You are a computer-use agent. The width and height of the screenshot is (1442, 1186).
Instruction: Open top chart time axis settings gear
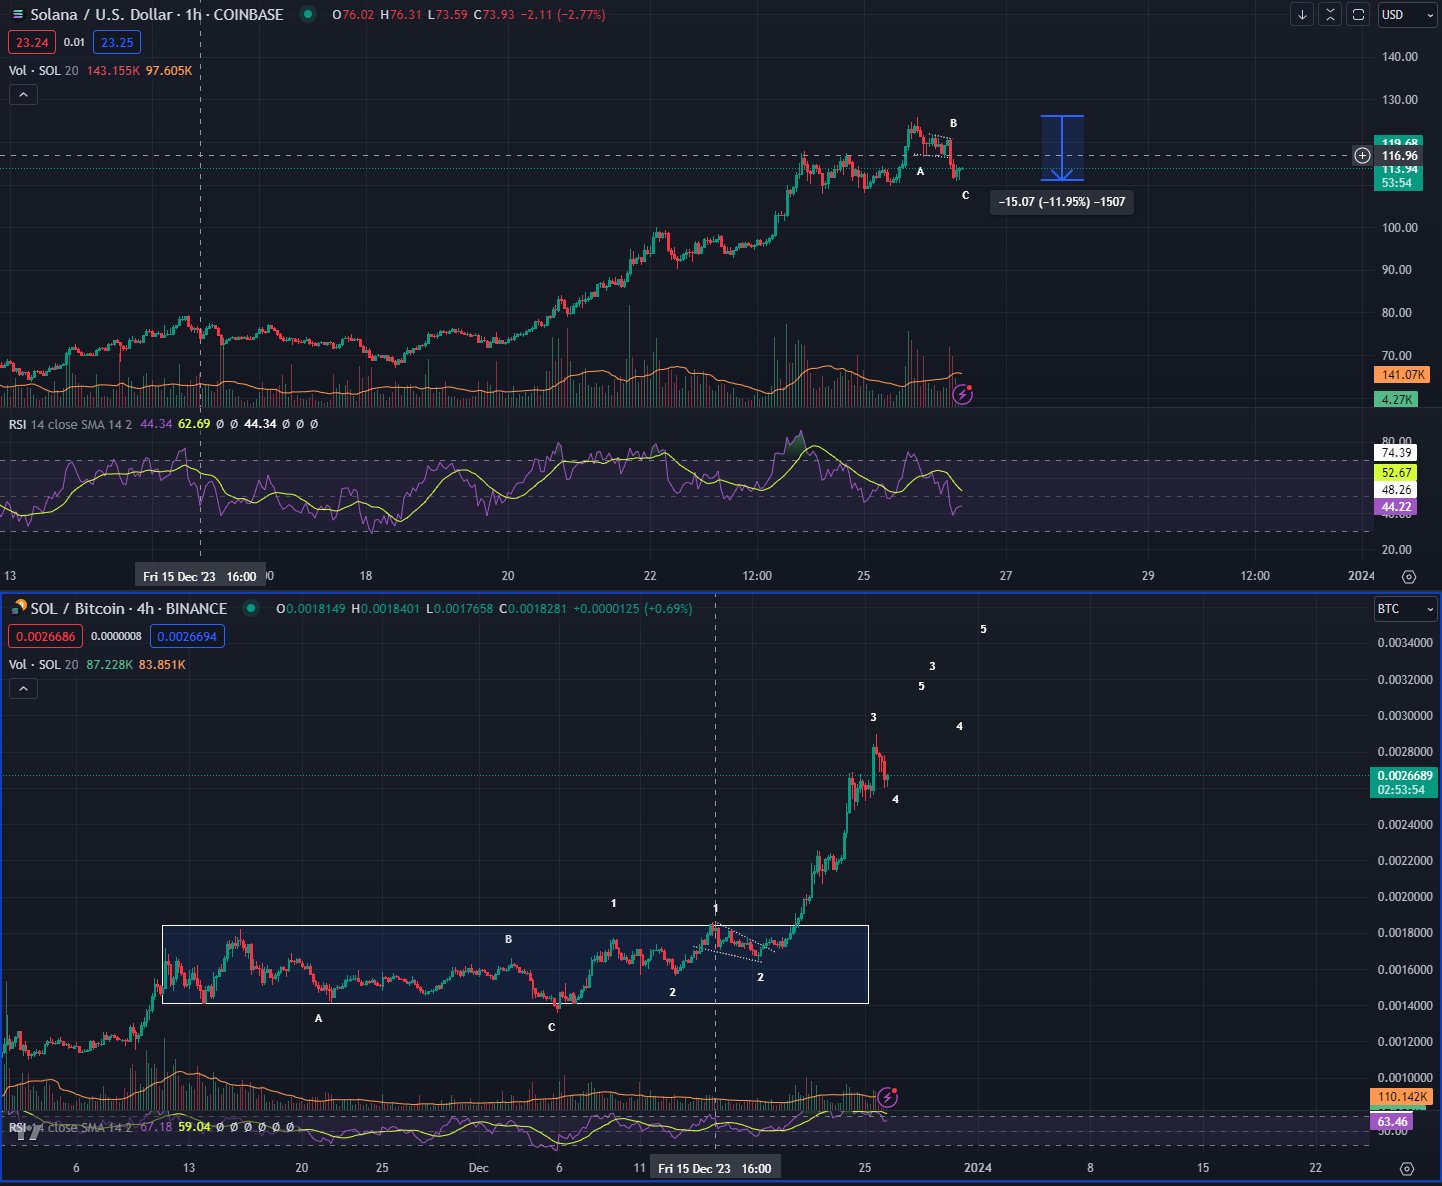point(1409,576)
